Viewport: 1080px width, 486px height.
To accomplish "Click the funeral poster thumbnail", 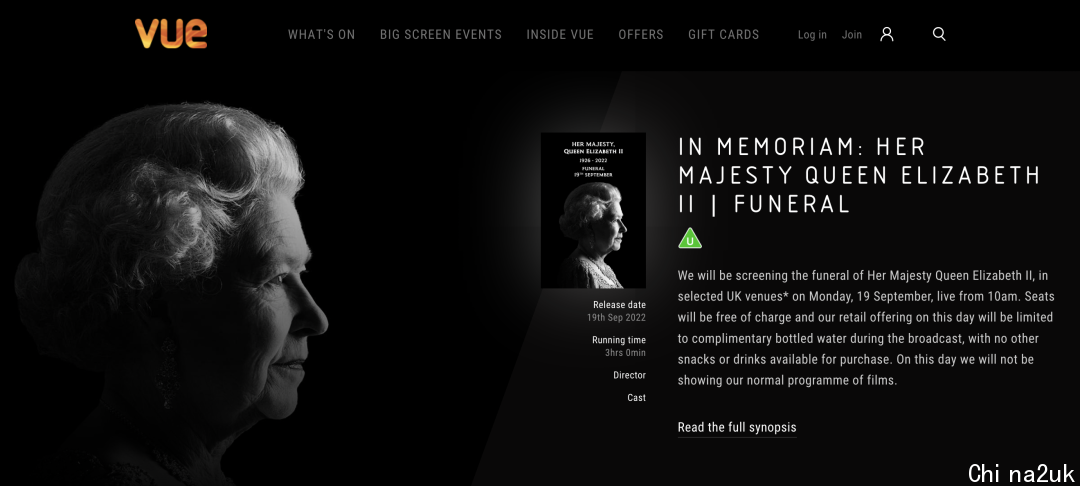I will point(593,210).
